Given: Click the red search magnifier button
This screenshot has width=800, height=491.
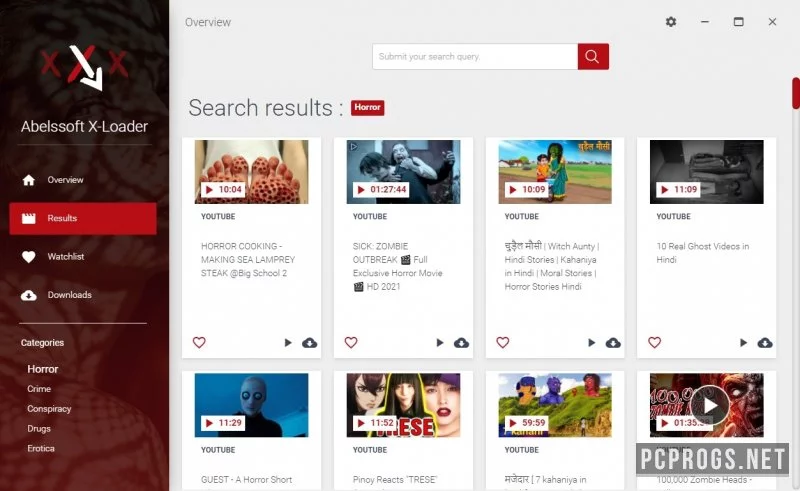Looking at the screenshot, I should click(593, 57).
